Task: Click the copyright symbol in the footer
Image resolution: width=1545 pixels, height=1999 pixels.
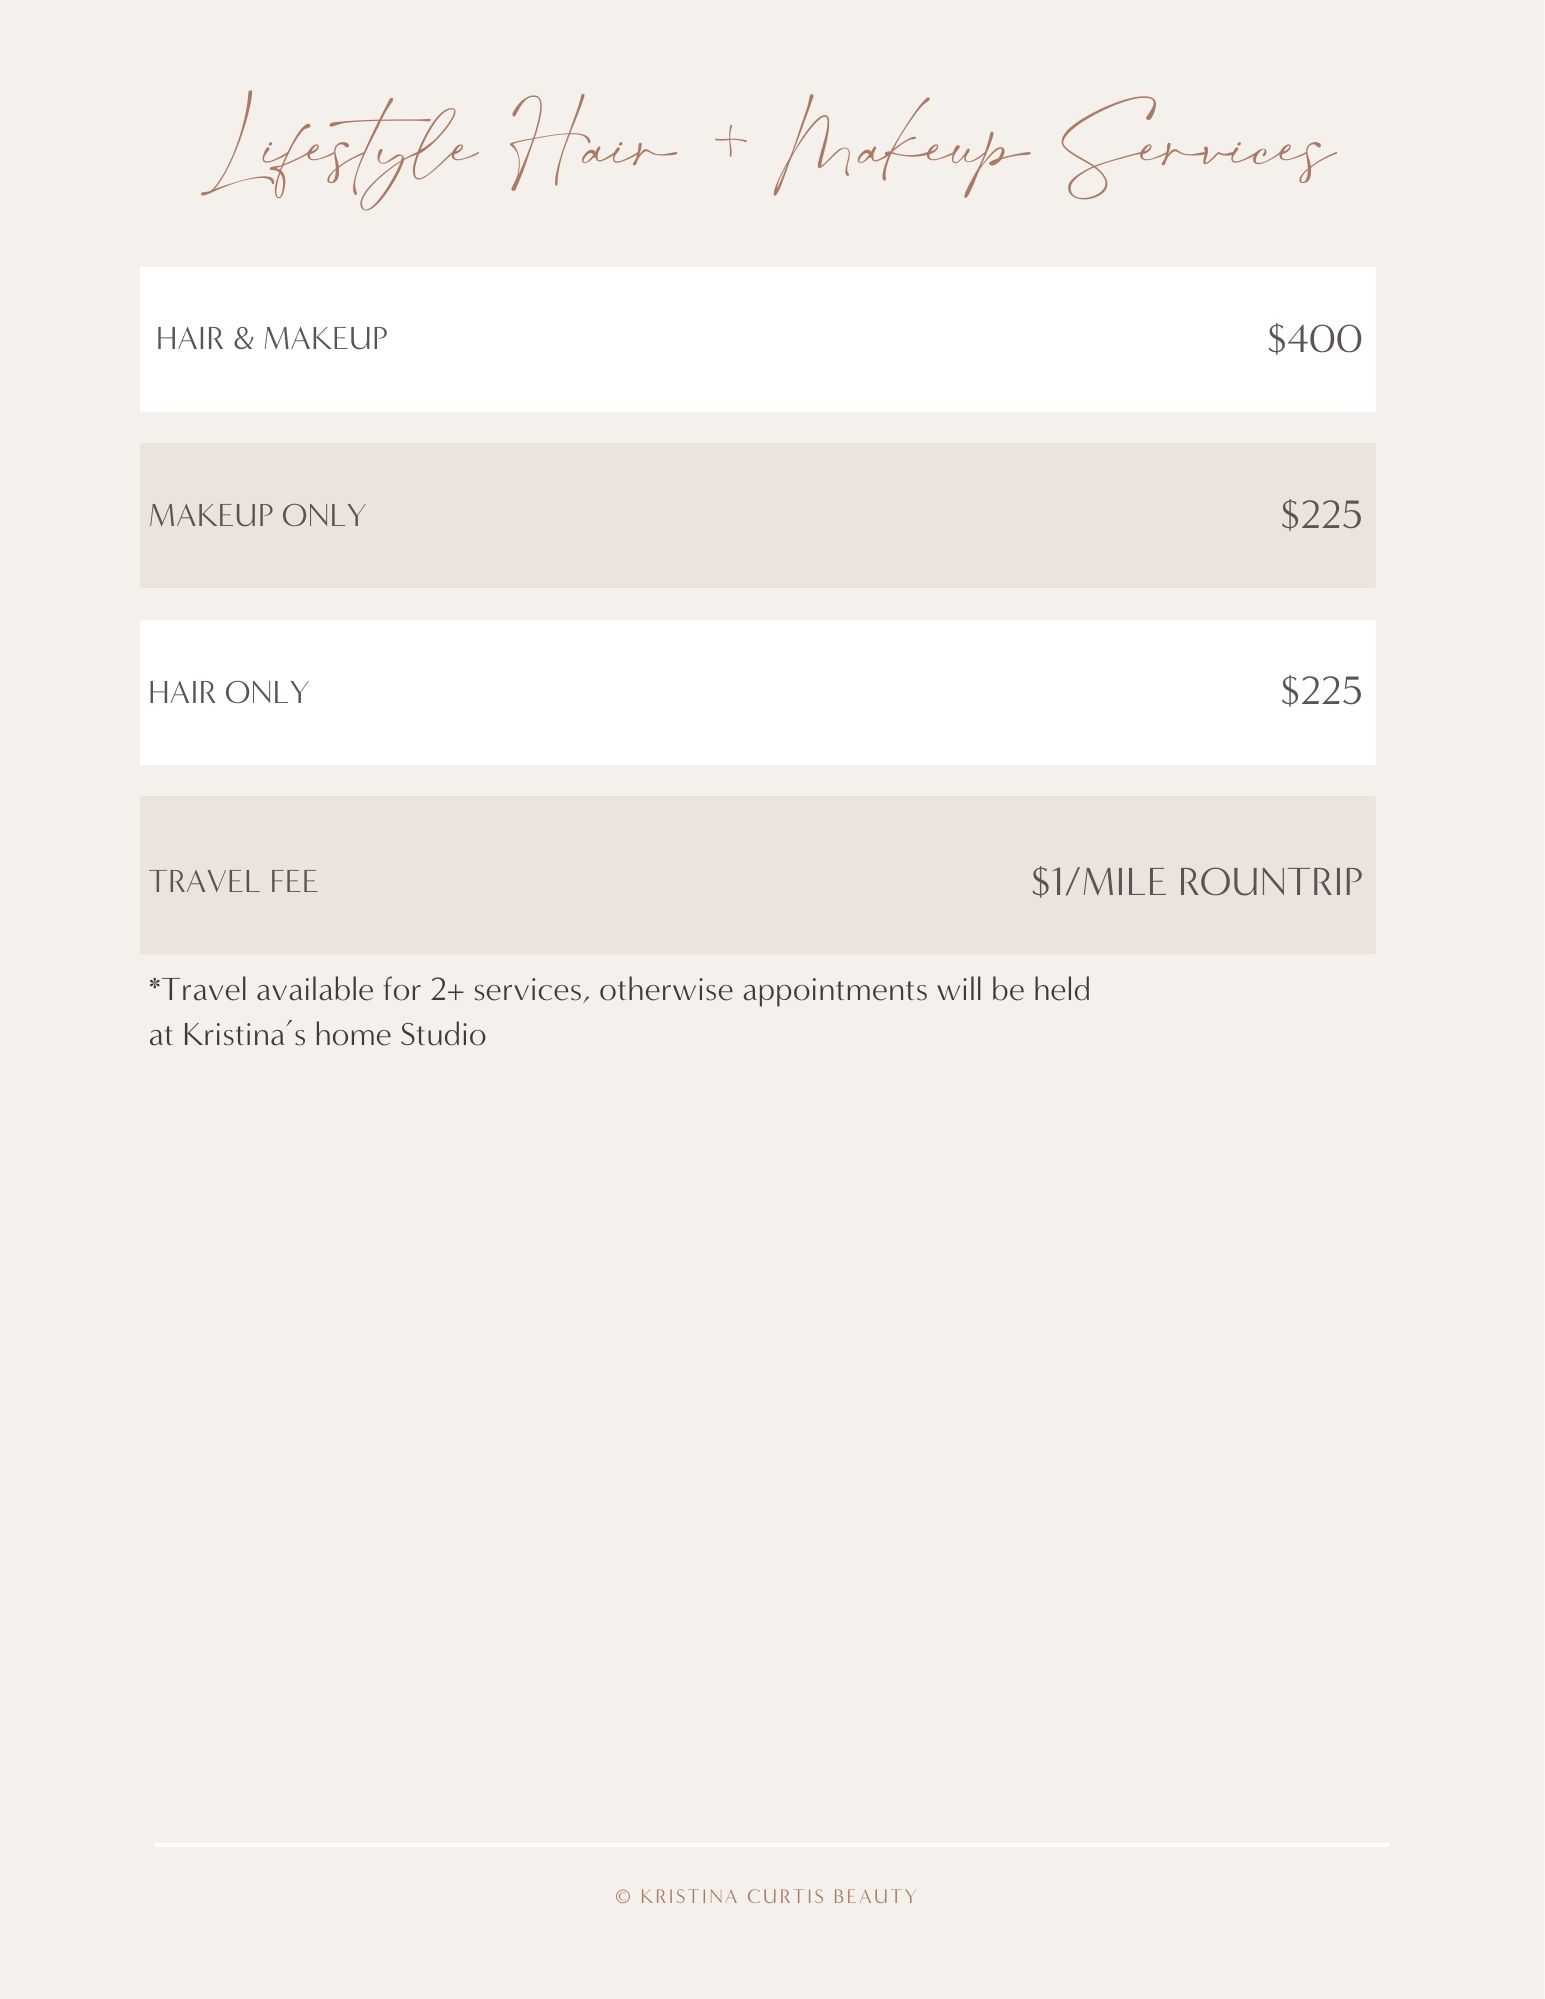Action: 623,1896
